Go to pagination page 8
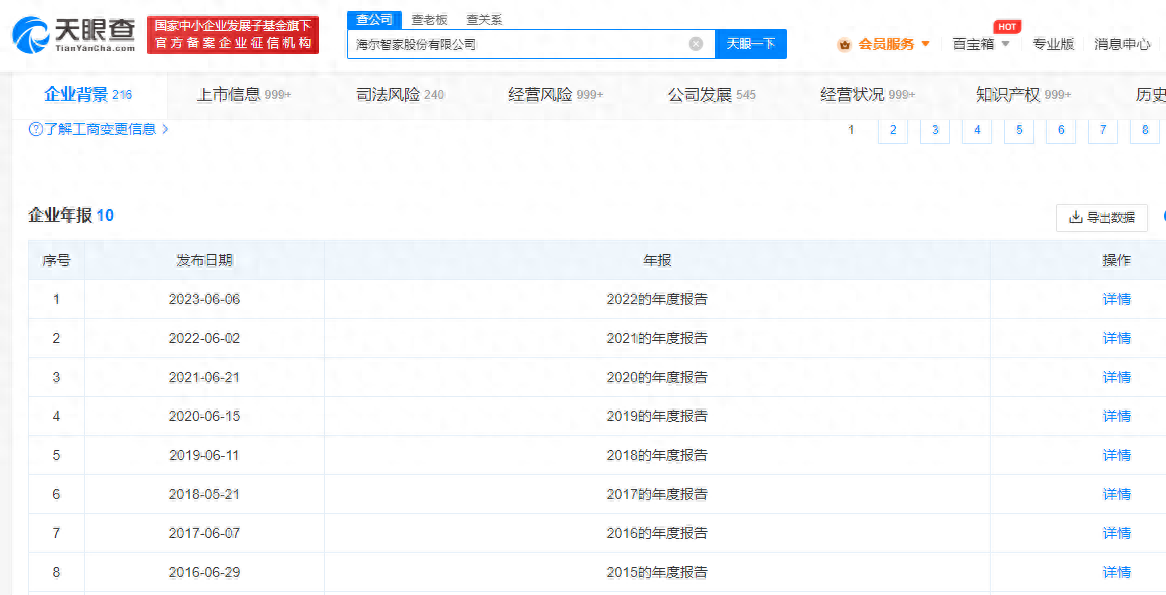 click(x=1145, y=129)
